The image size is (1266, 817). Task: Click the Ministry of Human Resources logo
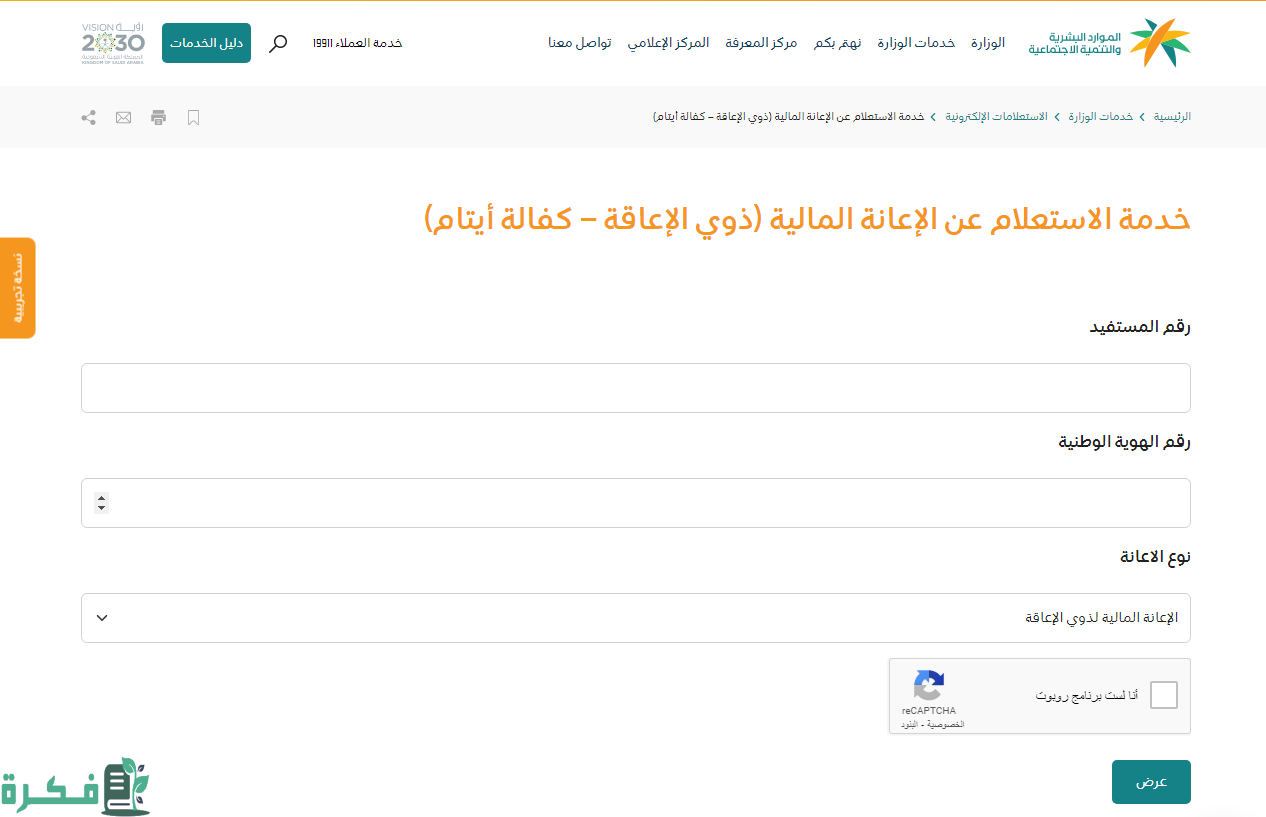tap(1109, 43)
